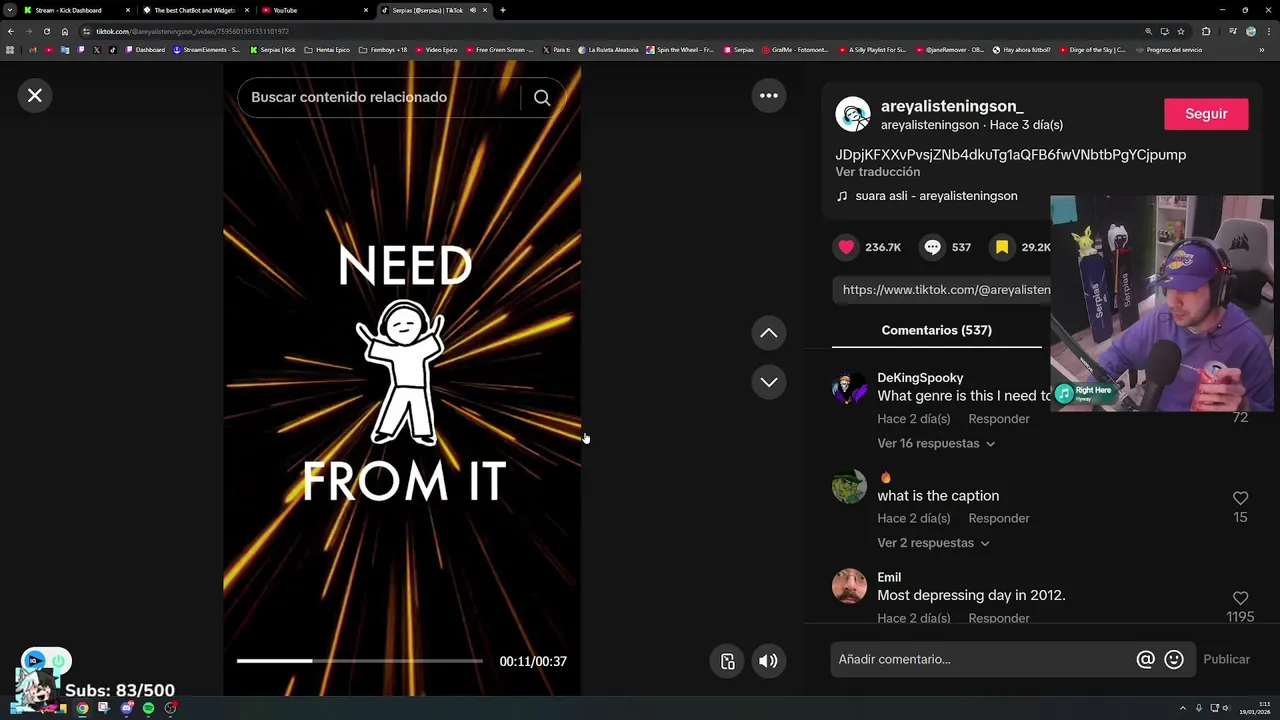Go to the previous video with up chevron
This screenshot has height=720, width=1280.
tap(769, 333)
